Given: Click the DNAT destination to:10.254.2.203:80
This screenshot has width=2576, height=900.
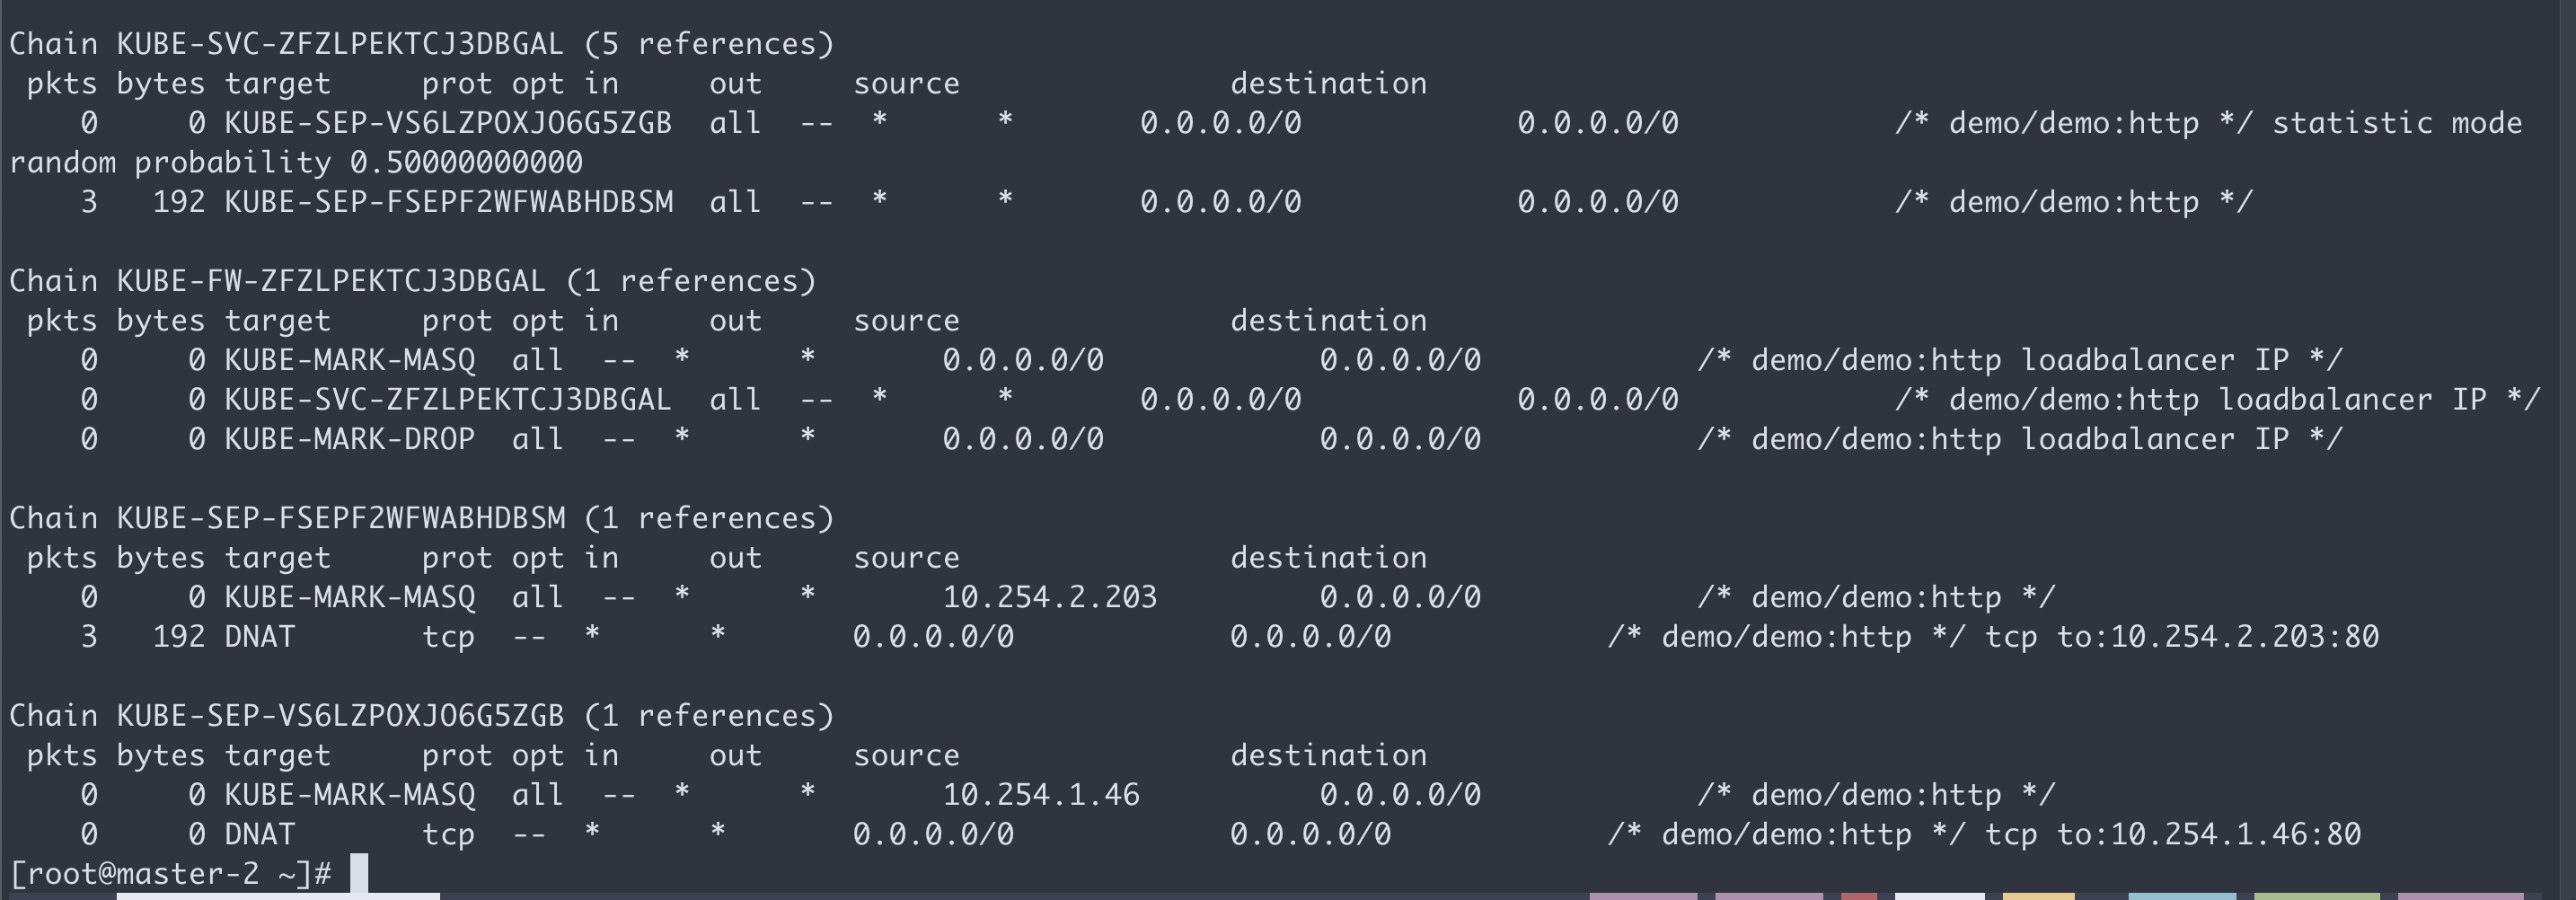Looking at the screenshot, I should click(2217, 637).
